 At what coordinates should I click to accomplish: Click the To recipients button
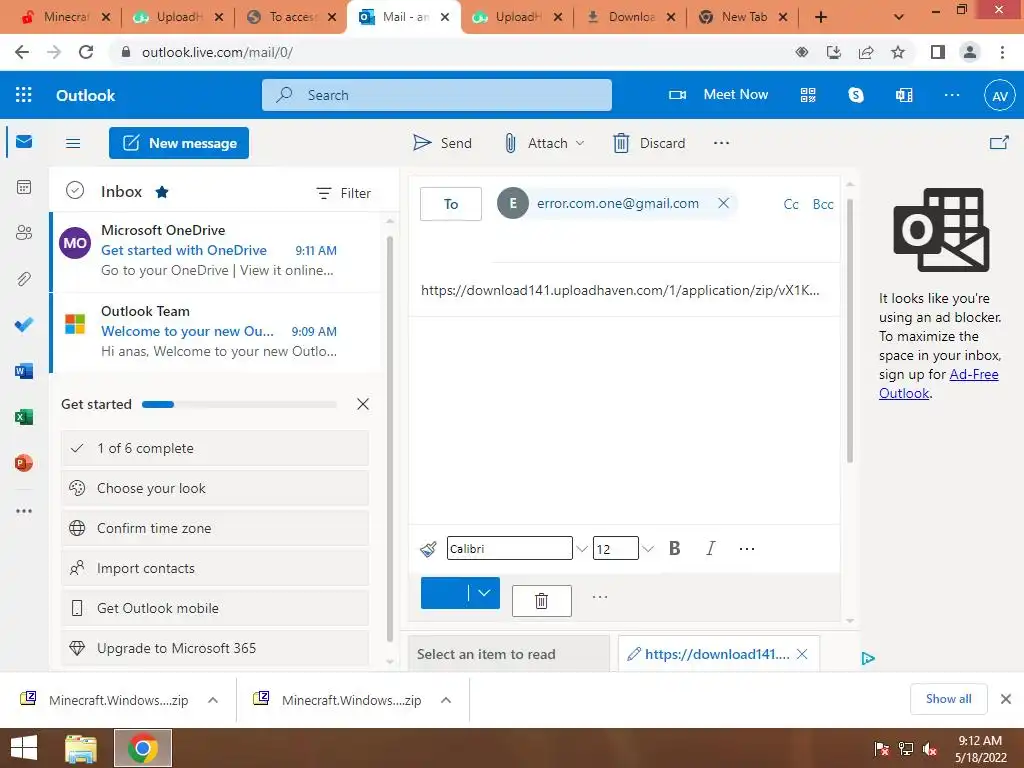pos(451,204)
